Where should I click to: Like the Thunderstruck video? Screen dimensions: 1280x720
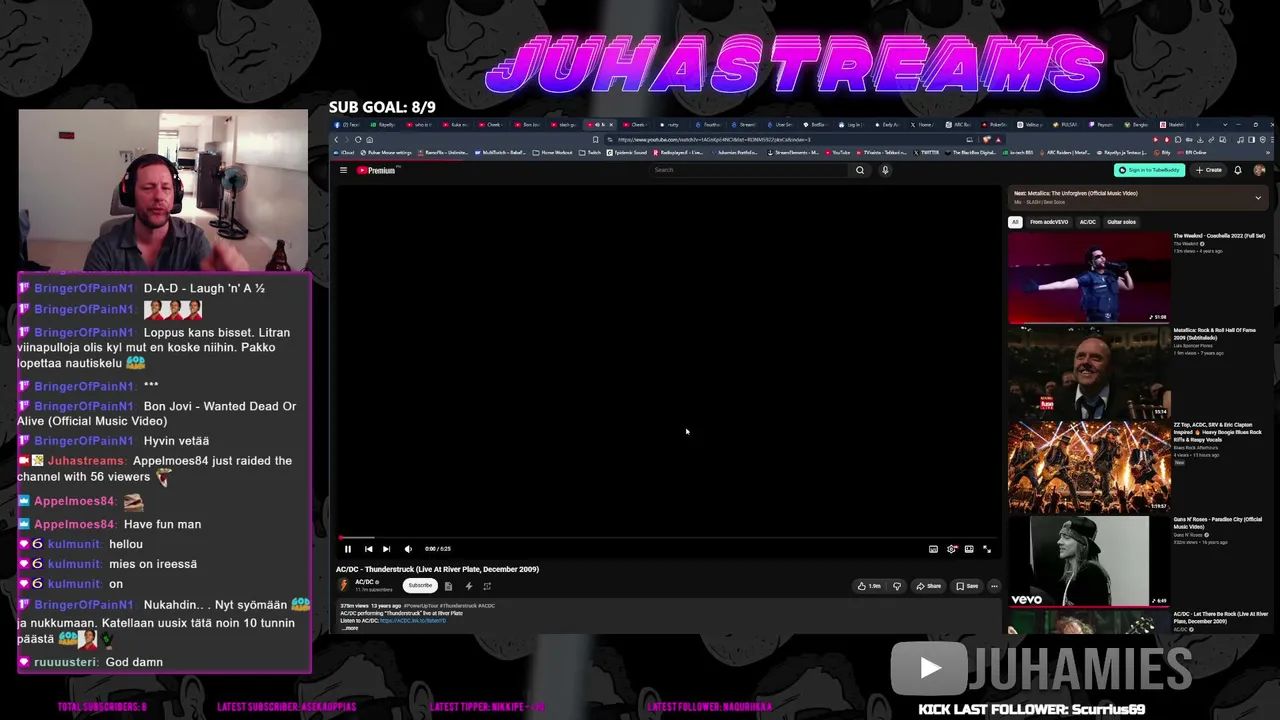tap(868, 586)
